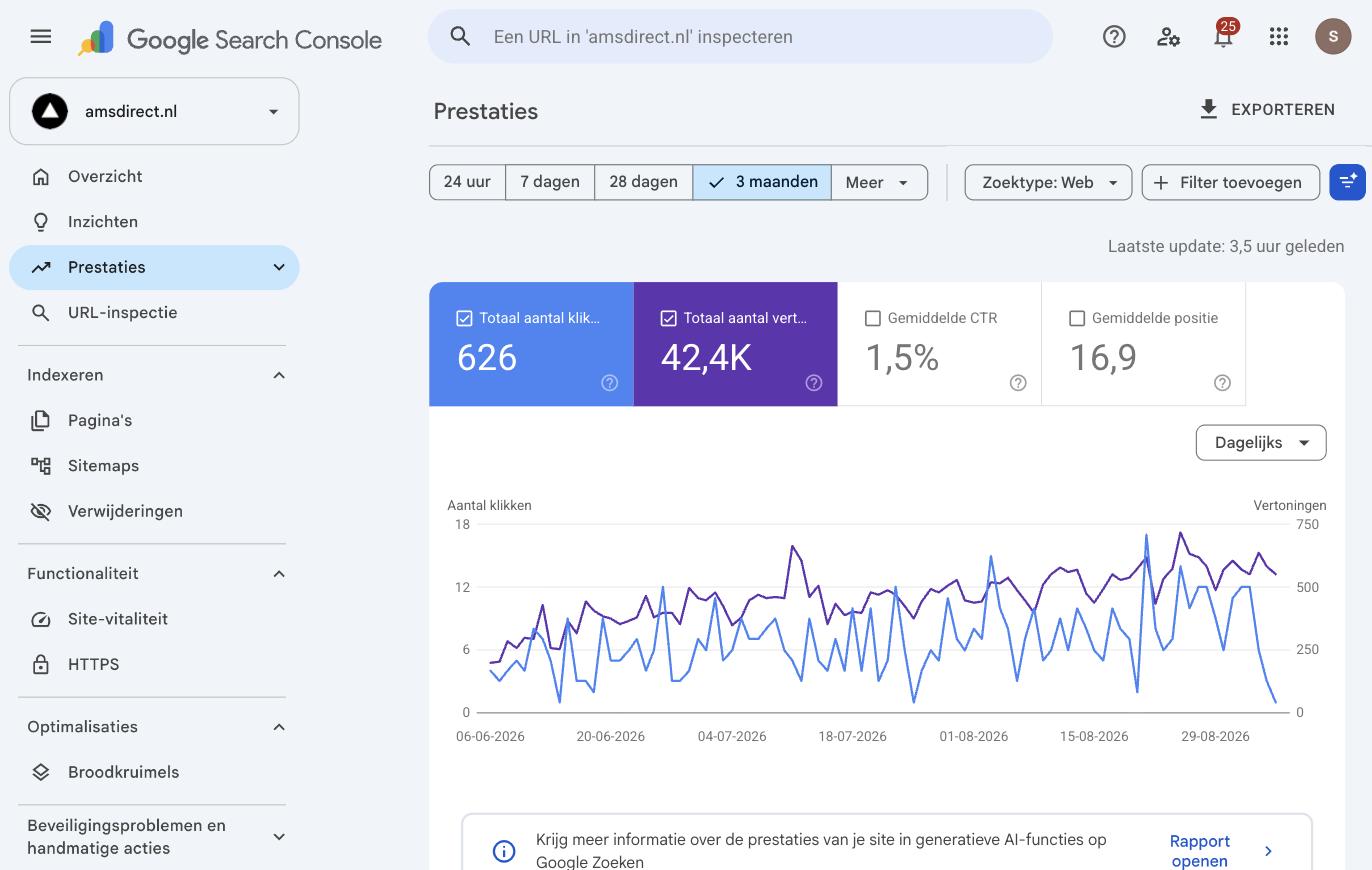Image resolution: width=1372 pixels, height=870 pixels.
Task: Click the 626 total clicks value
Action: tap(487, 358)
